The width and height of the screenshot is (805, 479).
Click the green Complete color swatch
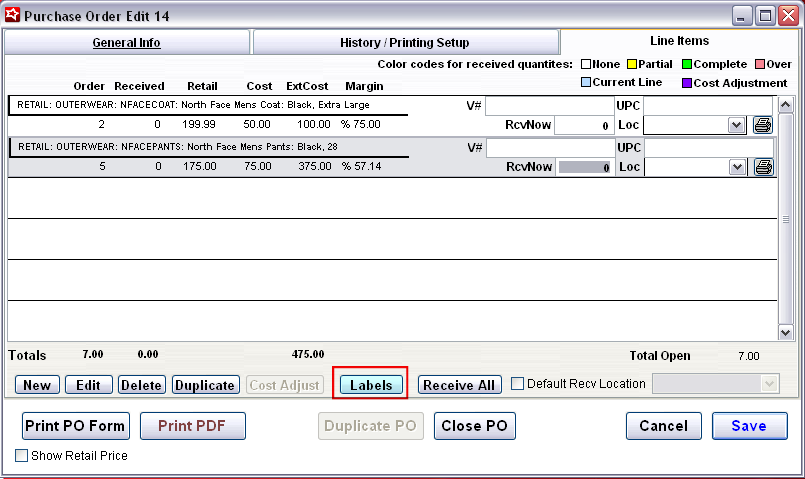click(687, 64)
